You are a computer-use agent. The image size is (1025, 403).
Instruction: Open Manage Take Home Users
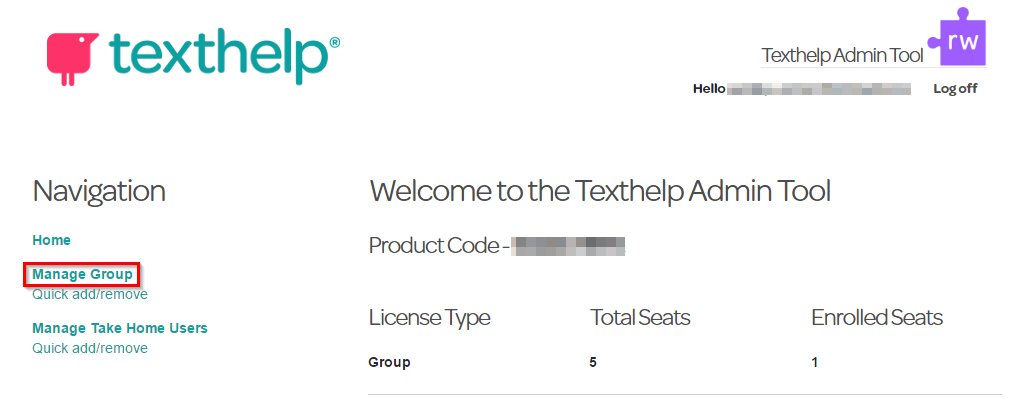pyautogui.click(x=120, y=328)
